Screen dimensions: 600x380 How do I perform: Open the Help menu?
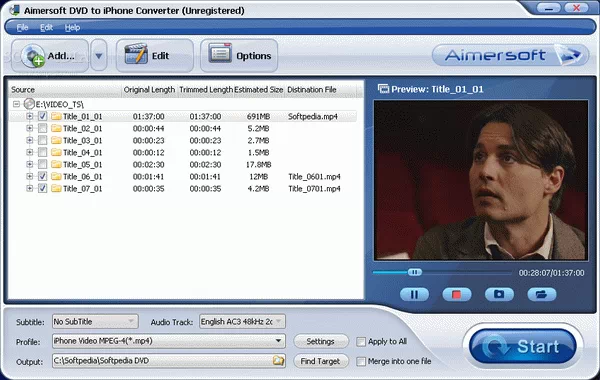tap(72, 28)
